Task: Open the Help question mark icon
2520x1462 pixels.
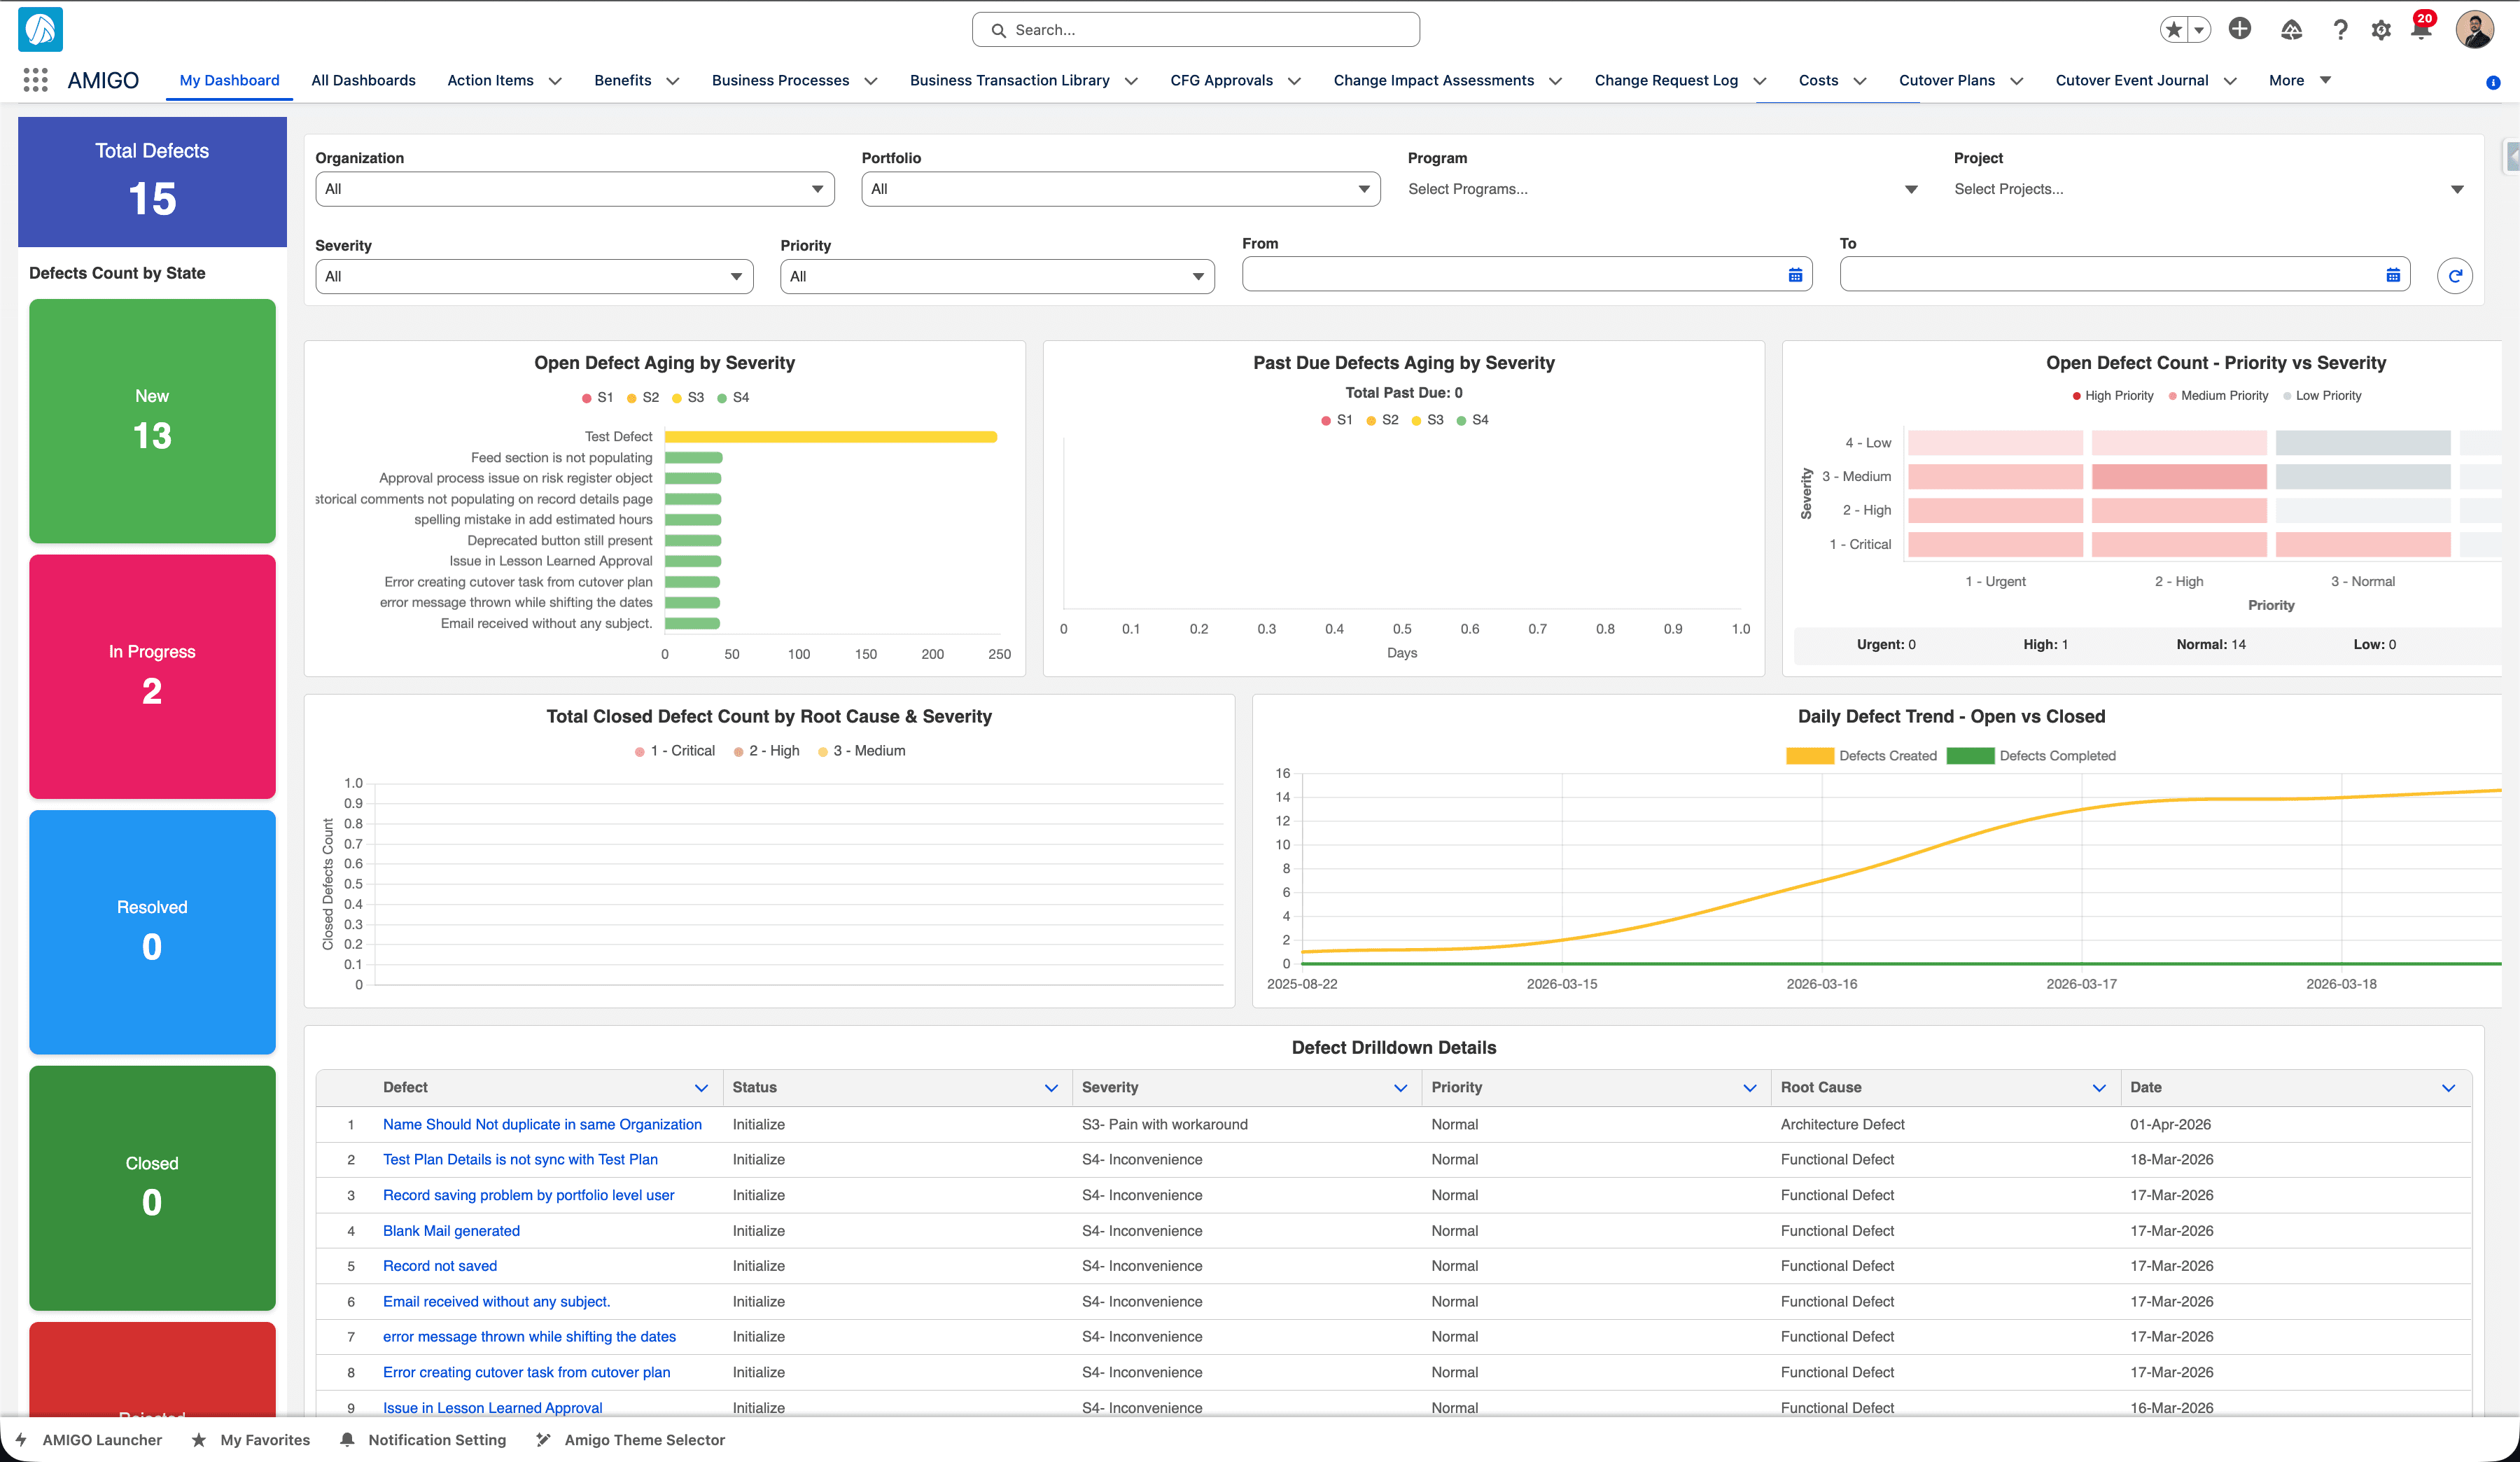Action: tap(2340, 30)
